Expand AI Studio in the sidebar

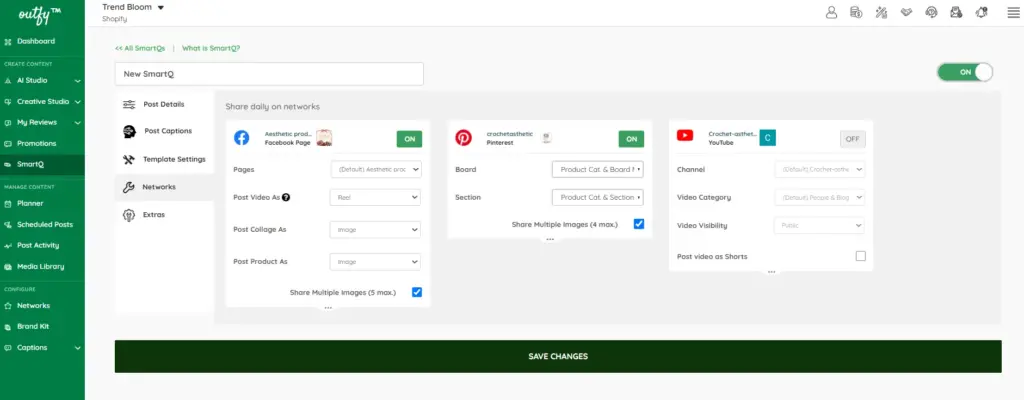pos(42,80)
